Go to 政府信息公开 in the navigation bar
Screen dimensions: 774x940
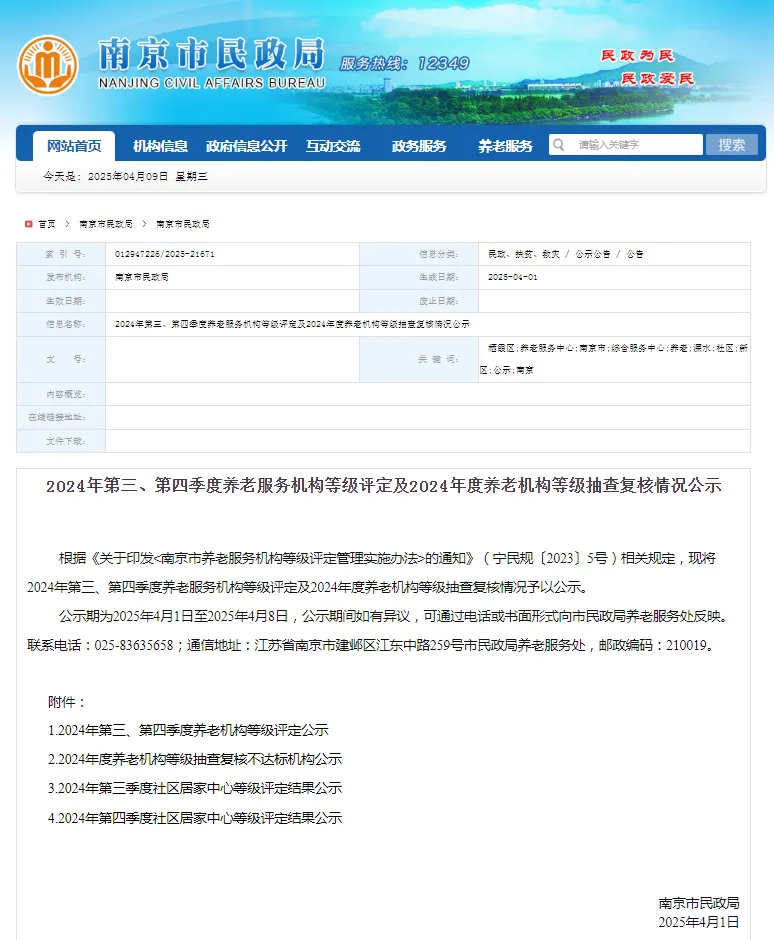pos(246,146)
